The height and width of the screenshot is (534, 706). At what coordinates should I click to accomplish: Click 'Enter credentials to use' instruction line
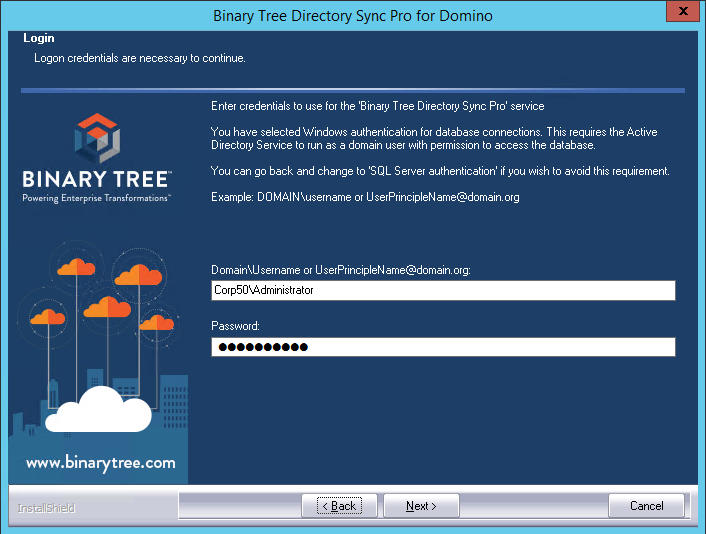pos(378,106)
